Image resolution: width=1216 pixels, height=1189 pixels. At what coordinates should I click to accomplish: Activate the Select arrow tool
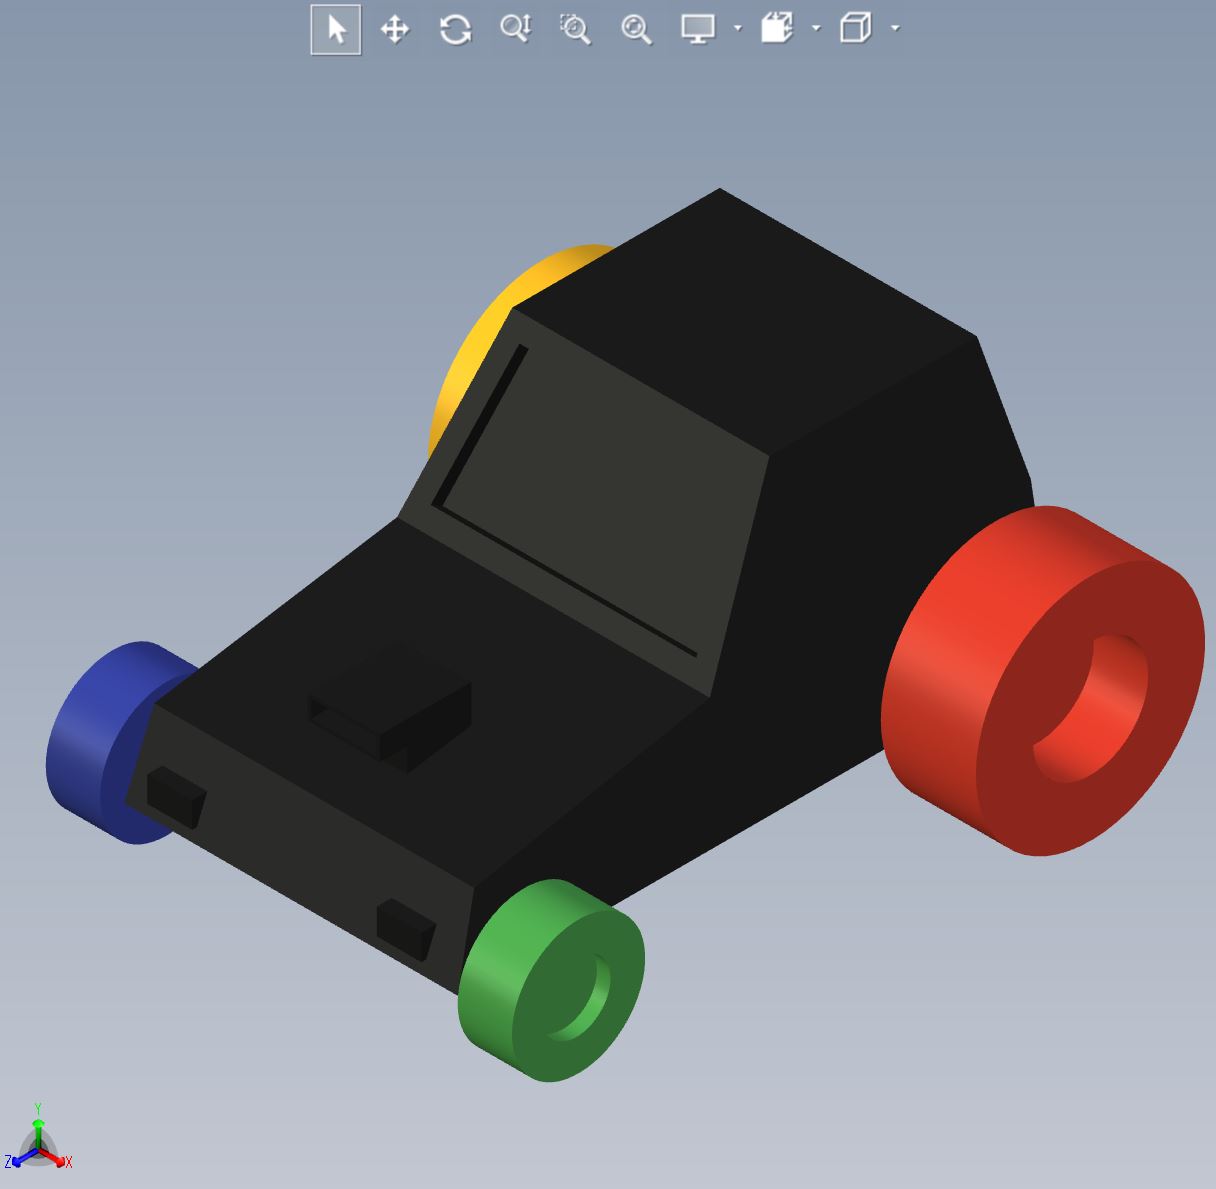pos(336,29)
